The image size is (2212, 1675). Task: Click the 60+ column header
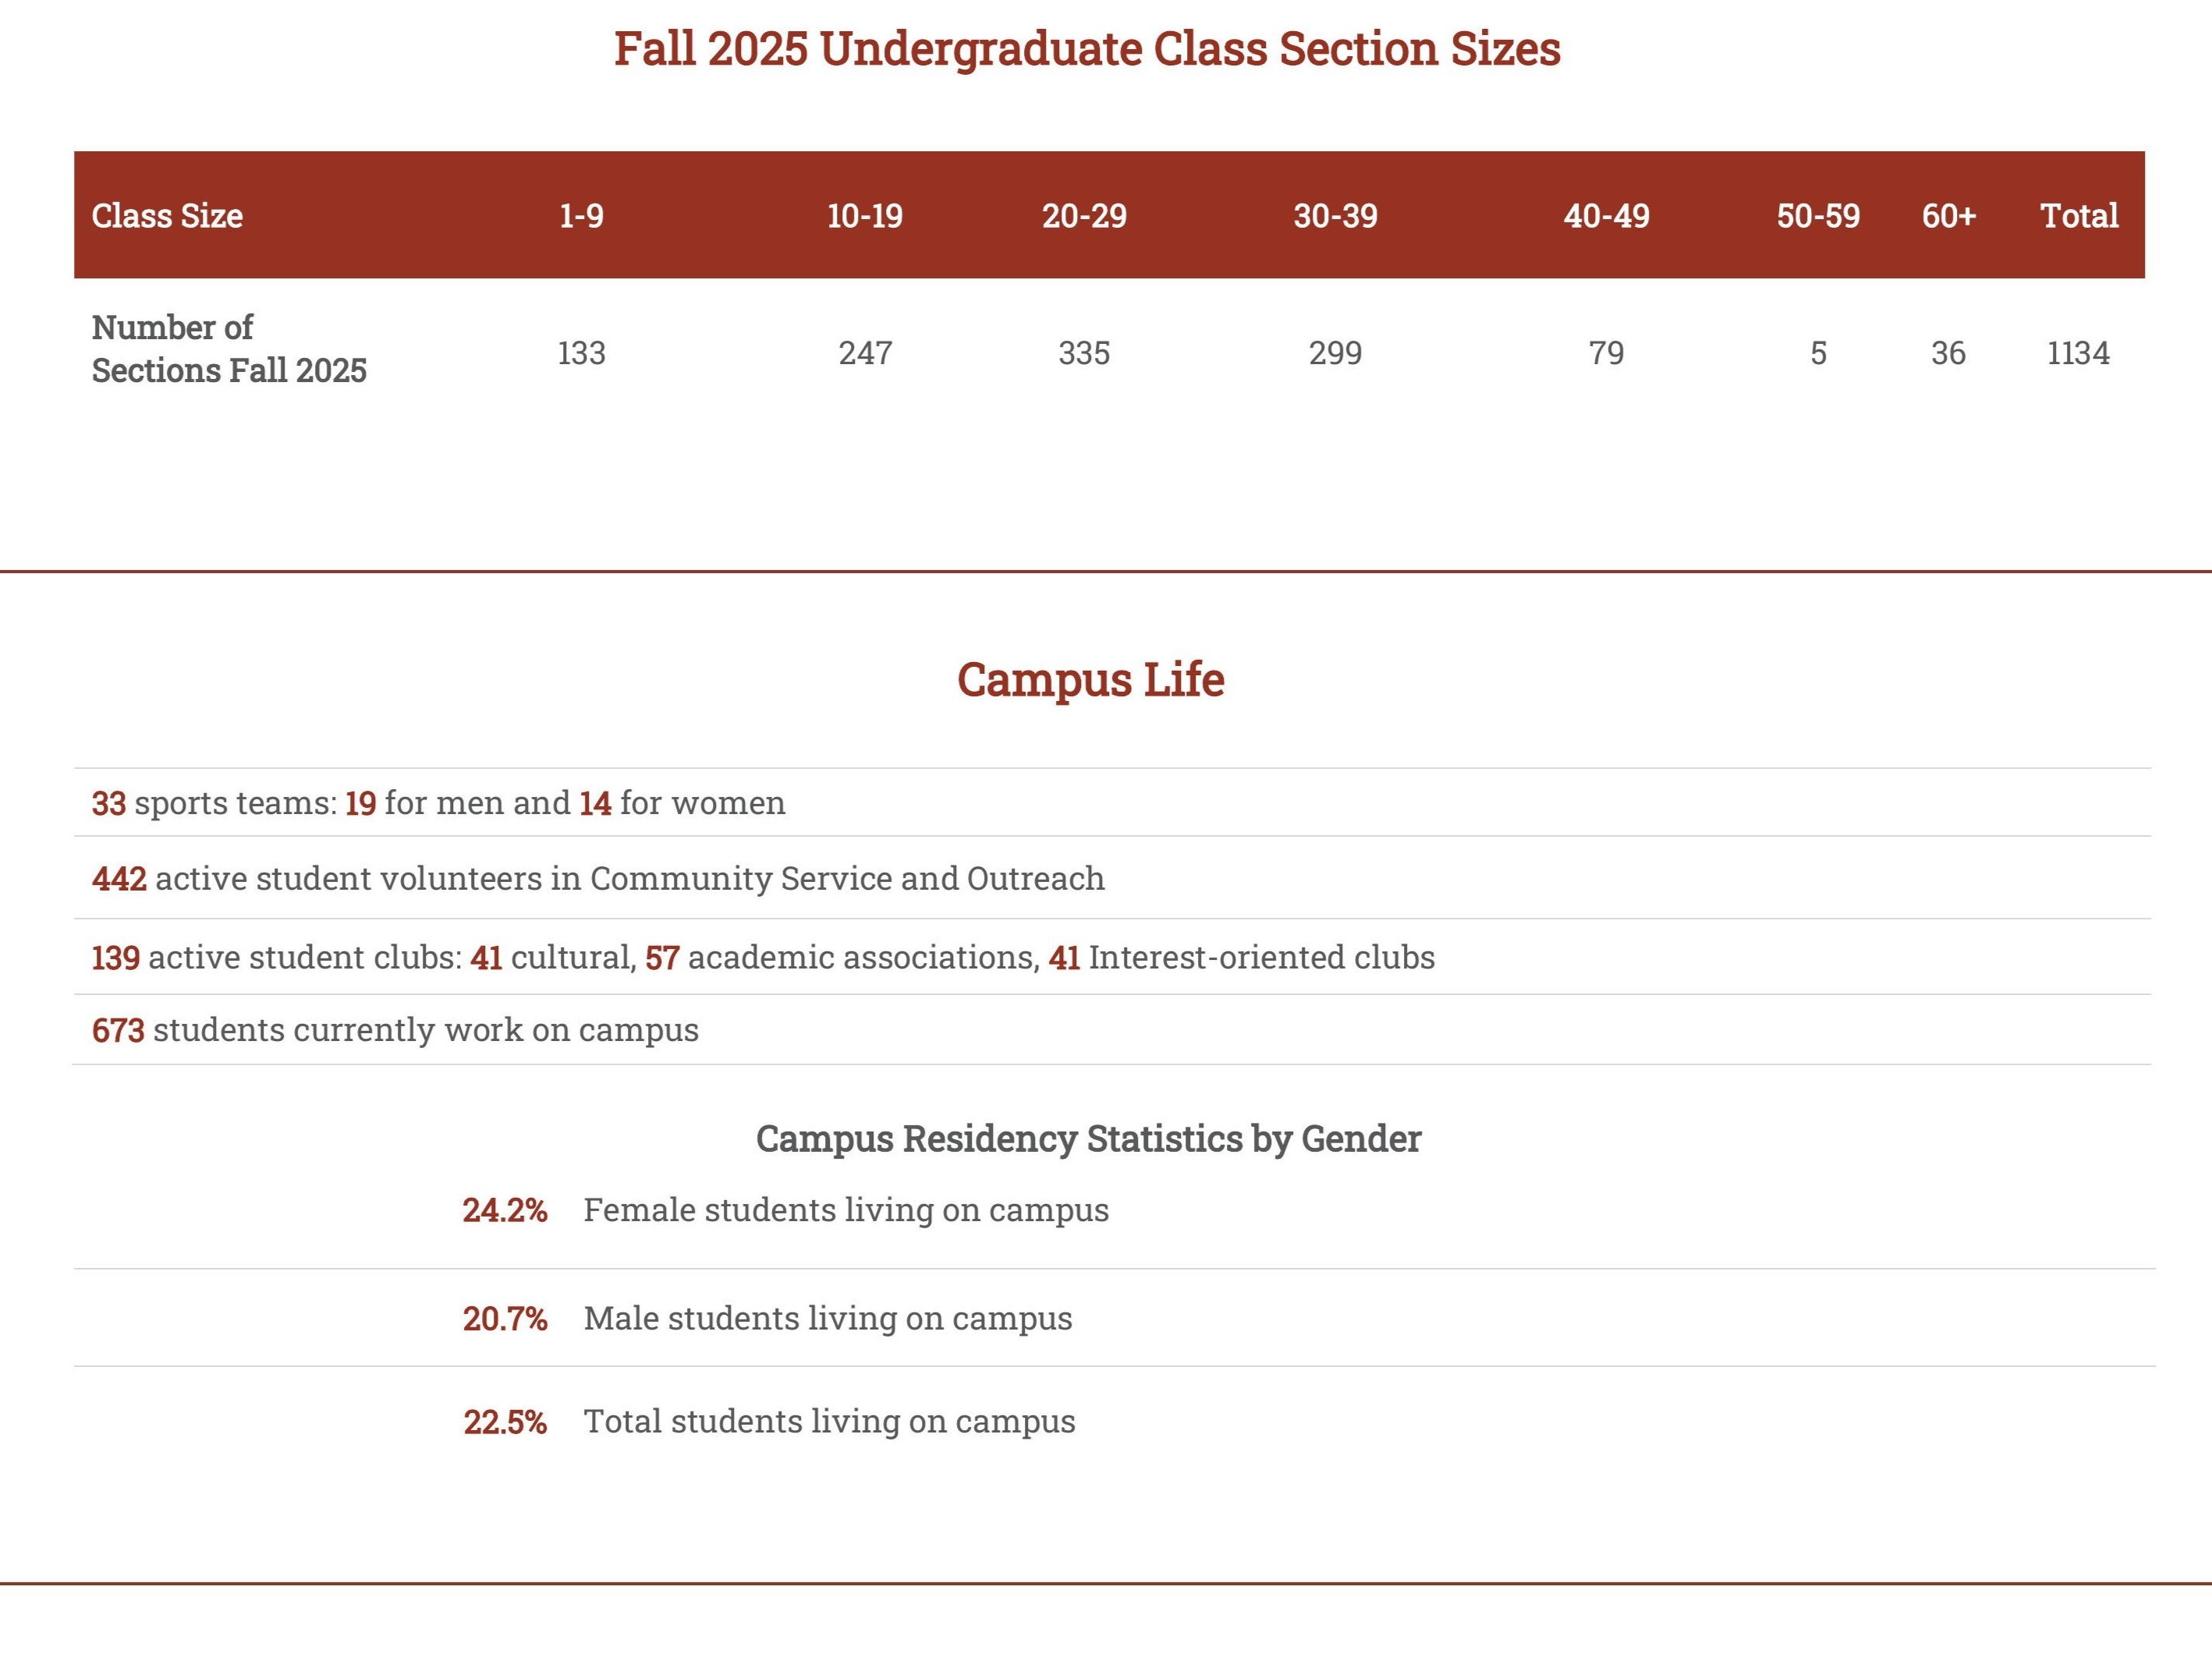pos(1948,216)
